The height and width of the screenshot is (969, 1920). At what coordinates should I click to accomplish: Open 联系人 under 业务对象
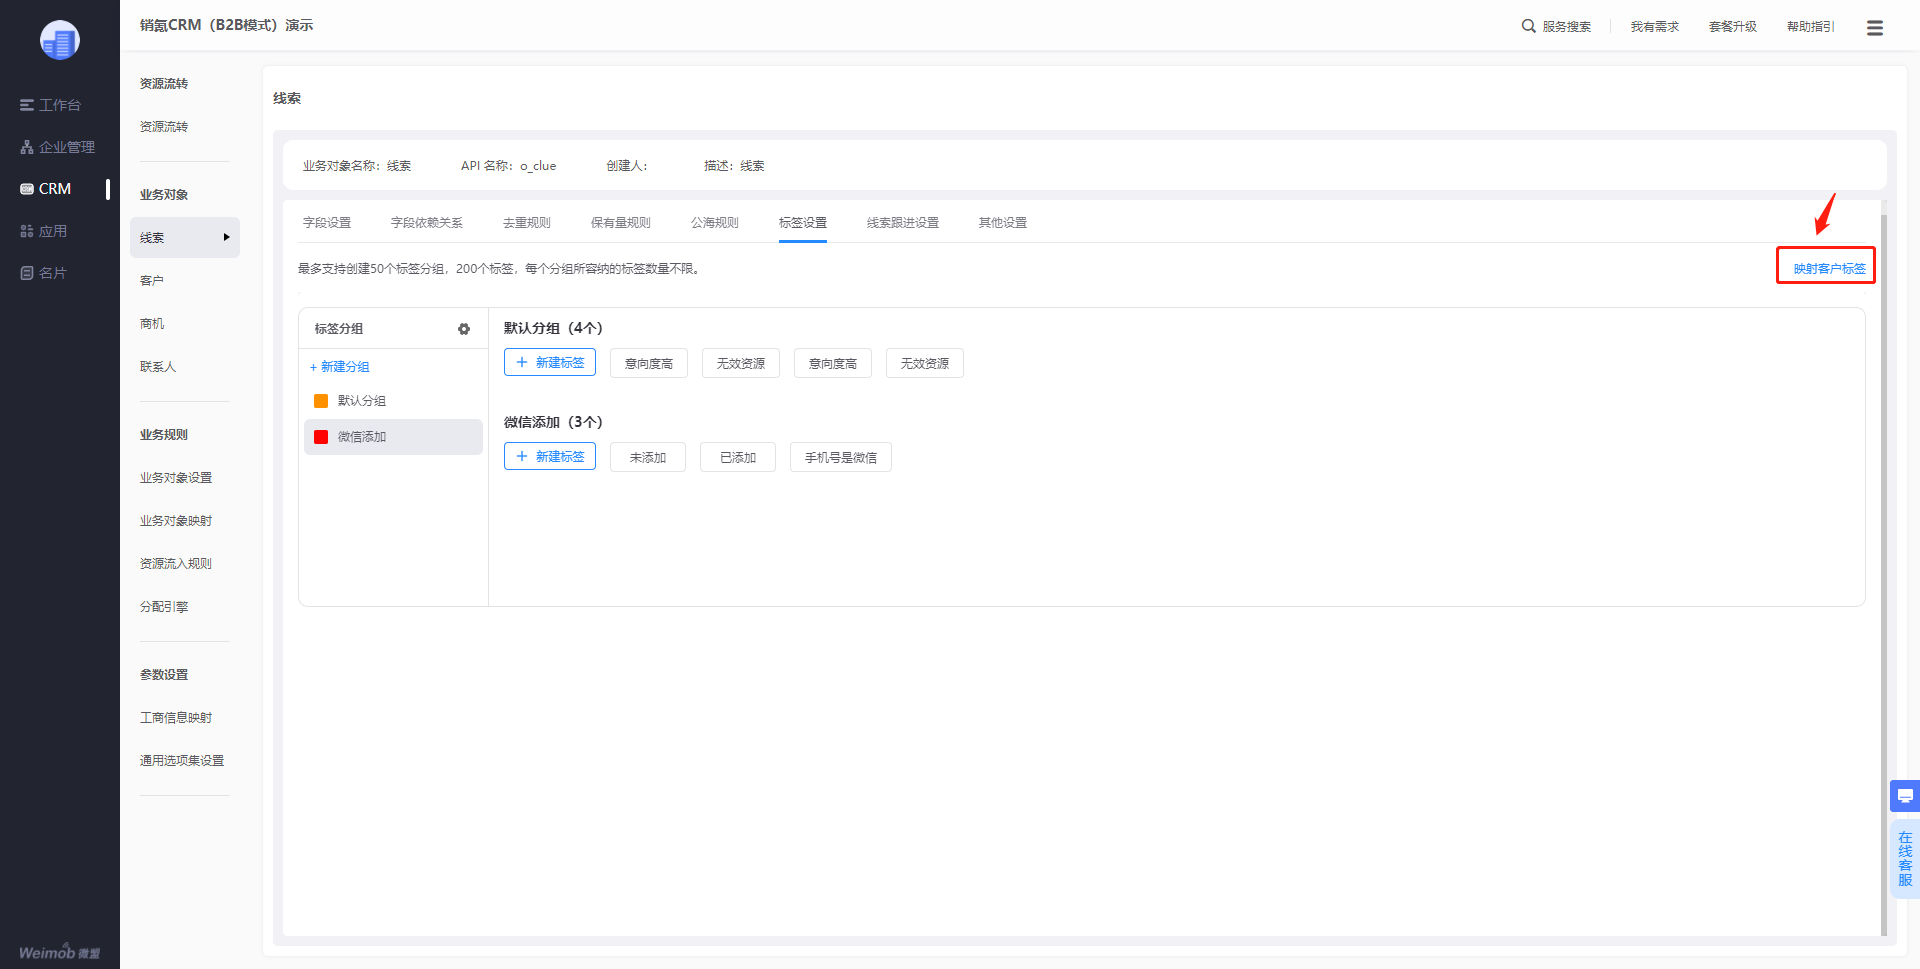coord(158,367)
